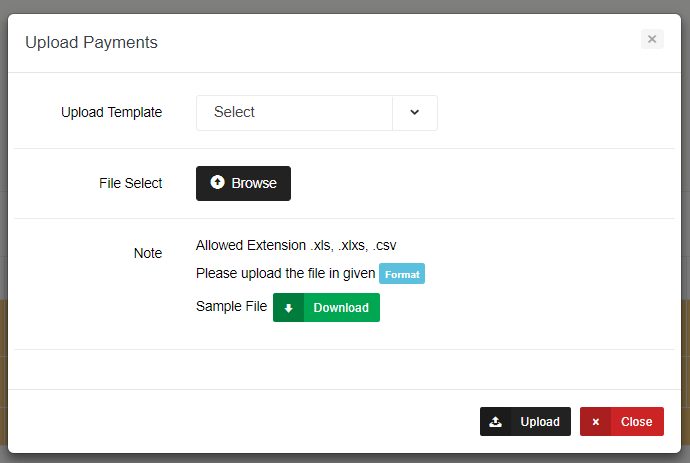Submit using the black Upload button label
The height and width of the screenshot is (463, 690).
point(540,422)
